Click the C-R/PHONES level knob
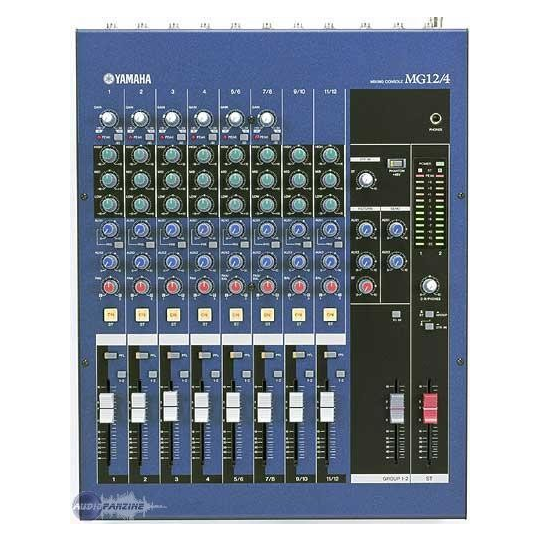This screenshot has height=541, width=541. (x=430, y=286)
